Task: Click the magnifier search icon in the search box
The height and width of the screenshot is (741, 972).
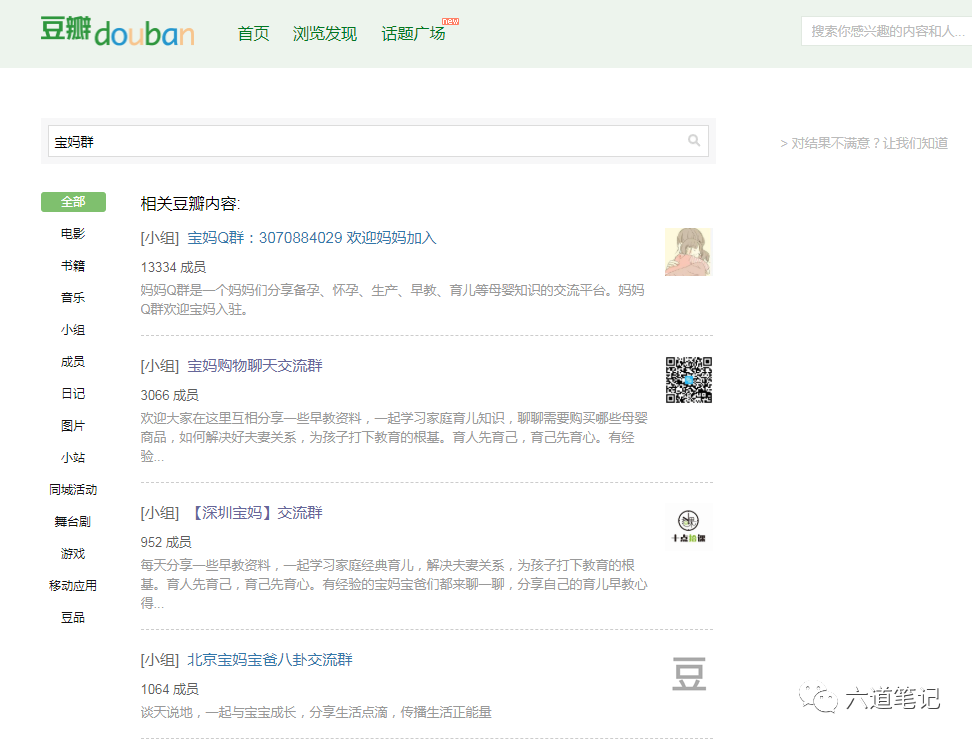Action: point(694,141)
